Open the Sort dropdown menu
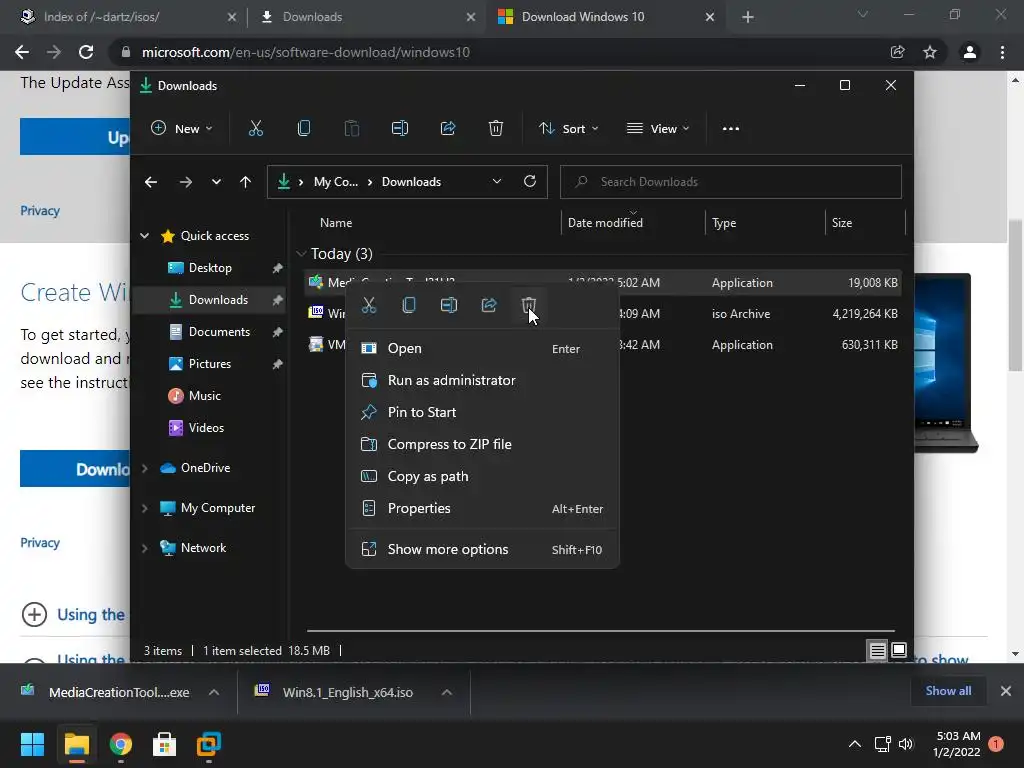The image size is (1024, 768). [x=568, y=129]
